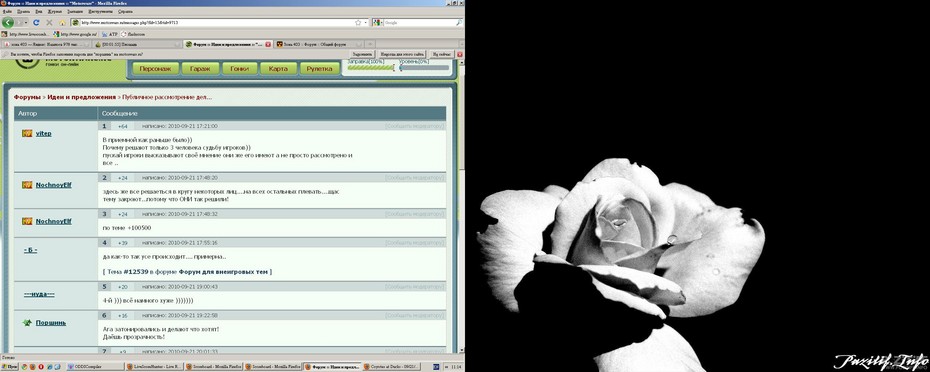The height and width of the screenshot is (372, 930).
Task: Open the Журнал menu
Action: pos(55,11)
